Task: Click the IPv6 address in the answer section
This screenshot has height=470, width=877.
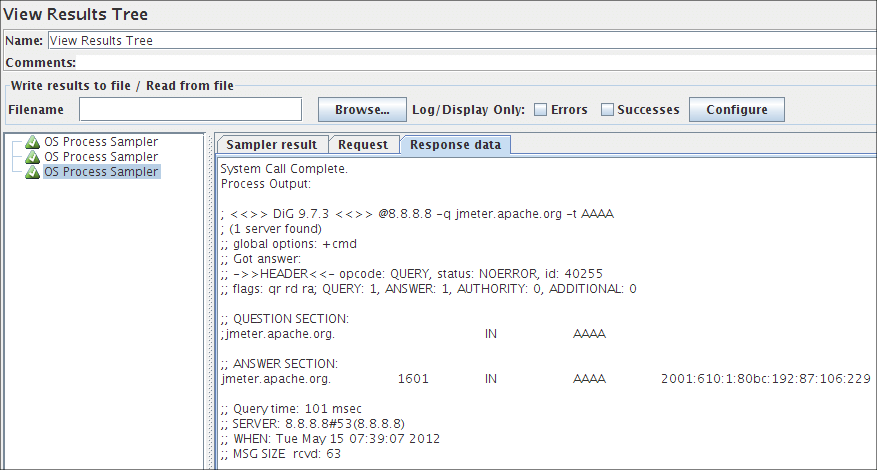Action: click(x=765, y=380)
